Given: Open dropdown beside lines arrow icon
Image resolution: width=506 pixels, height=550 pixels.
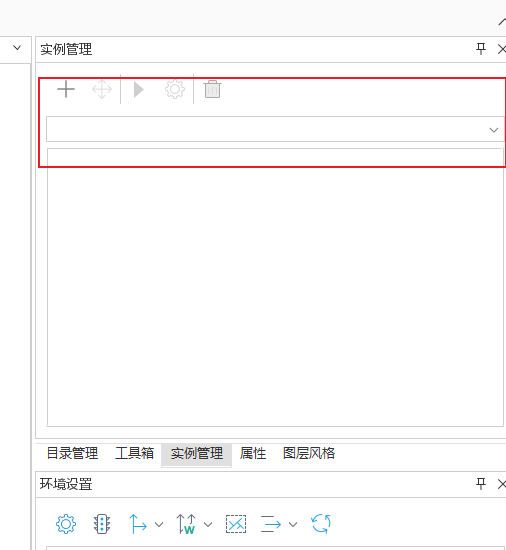Looking at the screenshot, I should coord(293,524).
